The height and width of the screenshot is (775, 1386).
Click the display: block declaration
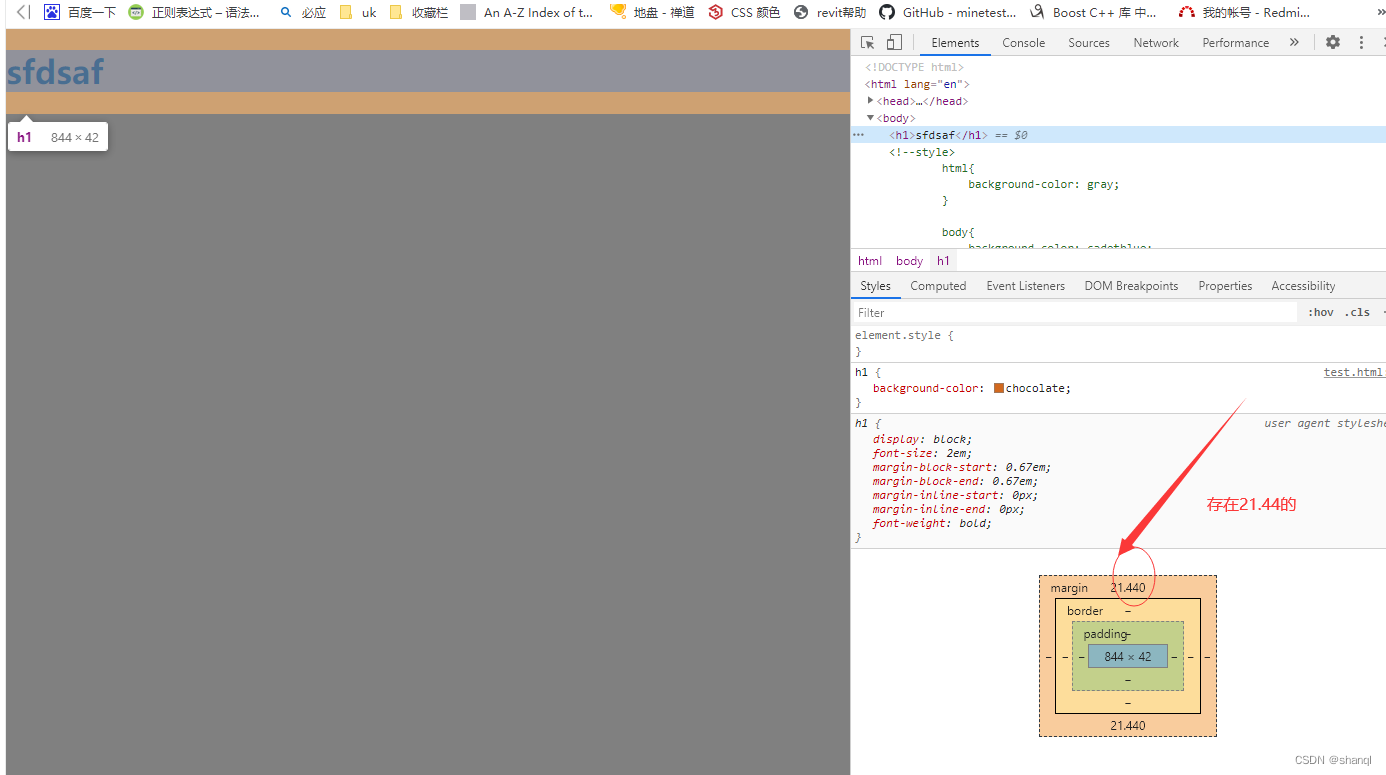(922, 439)
